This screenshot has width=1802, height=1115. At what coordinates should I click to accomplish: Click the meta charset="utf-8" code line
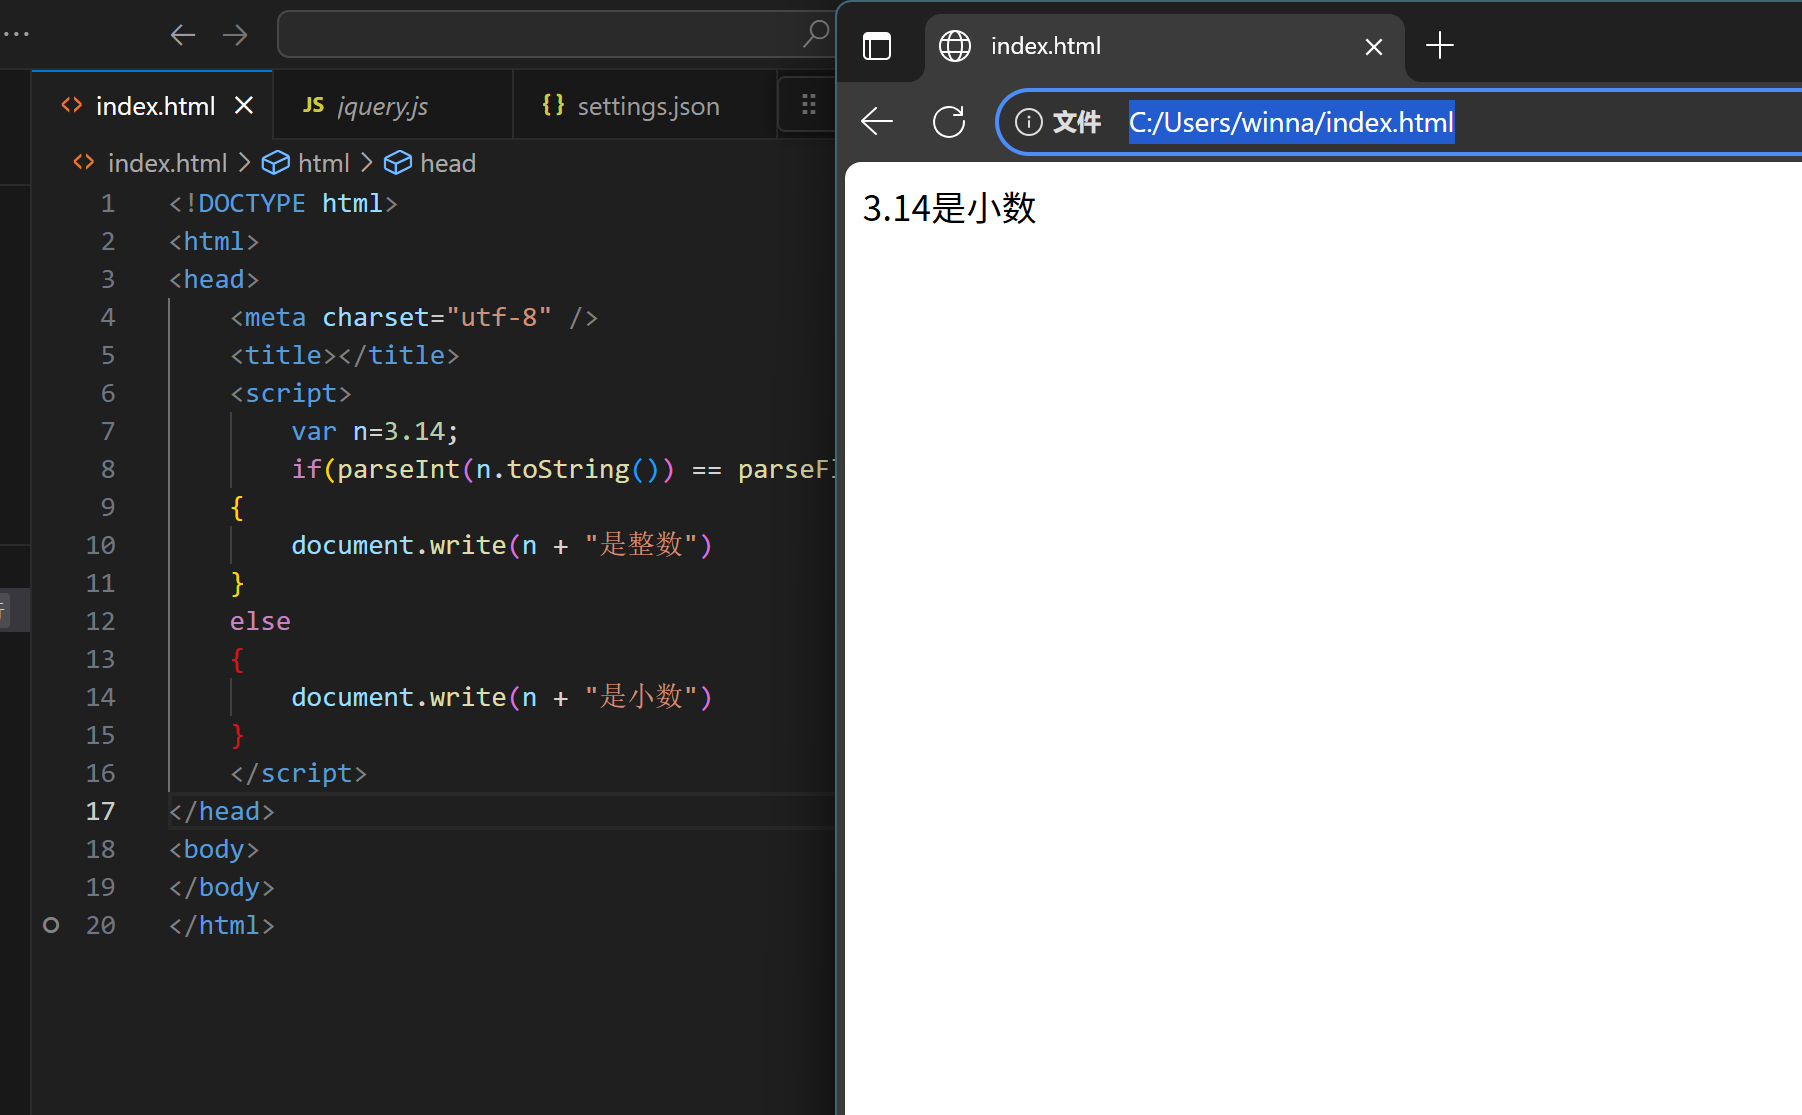414,317
